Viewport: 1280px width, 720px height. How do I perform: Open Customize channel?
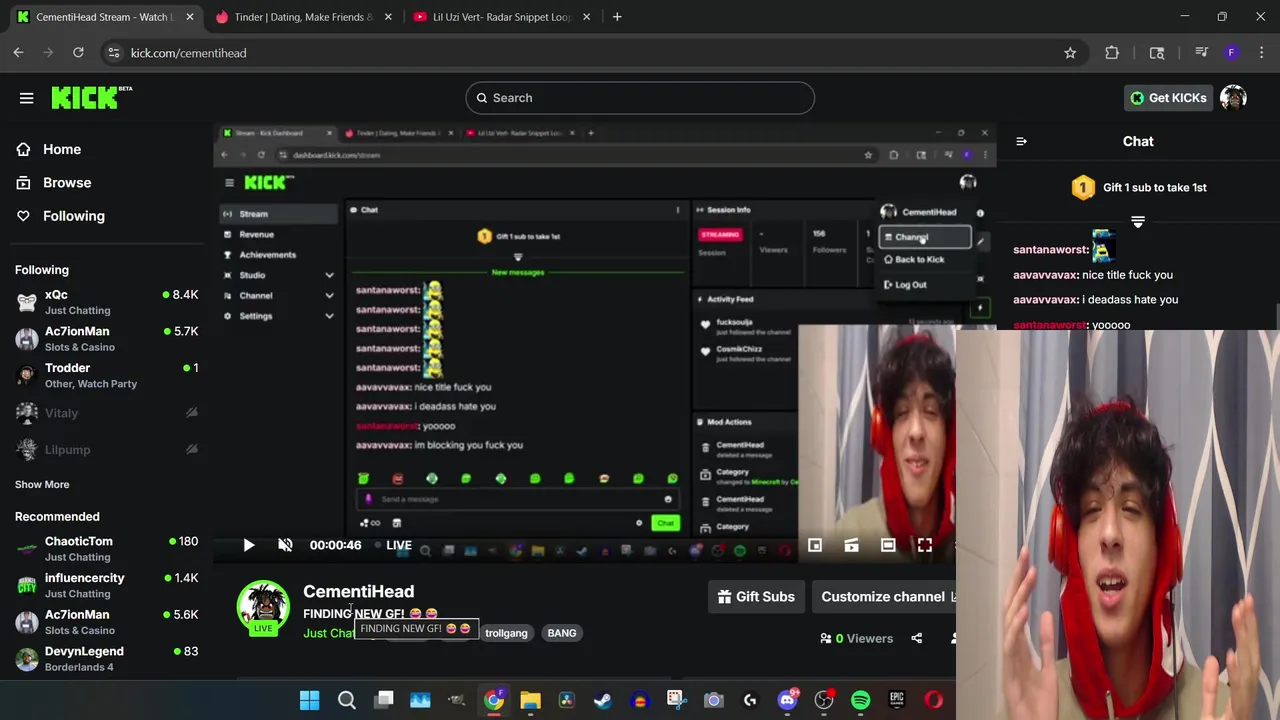[x=883, y=597]
